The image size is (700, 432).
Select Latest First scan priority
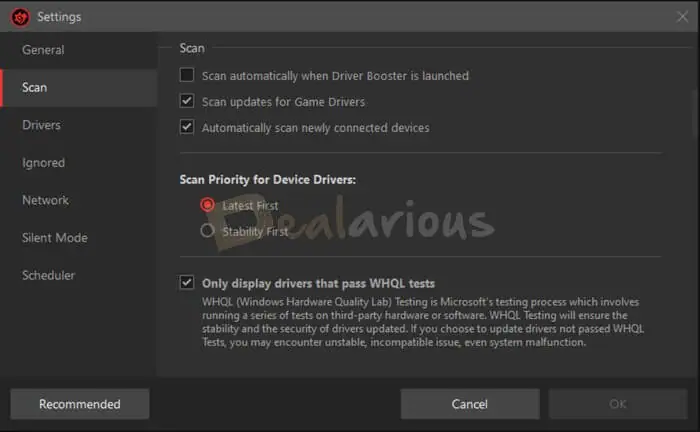[208, 205]
